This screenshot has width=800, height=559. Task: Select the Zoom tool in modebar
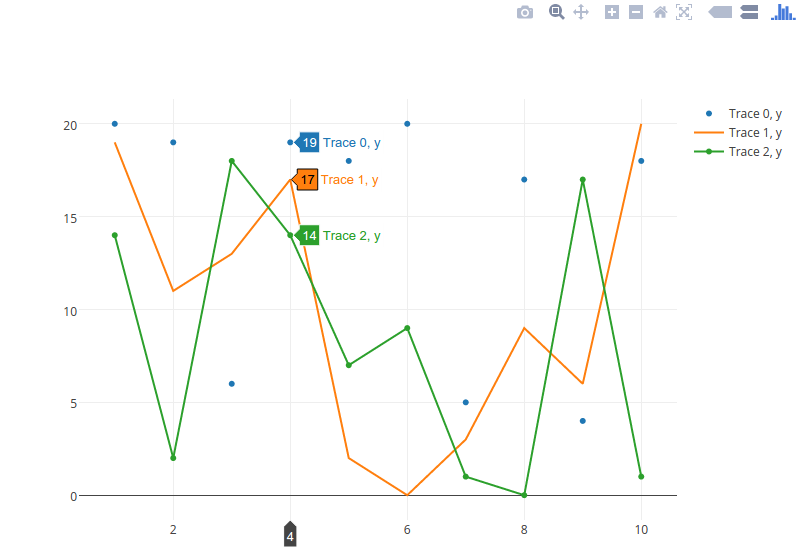557,12
